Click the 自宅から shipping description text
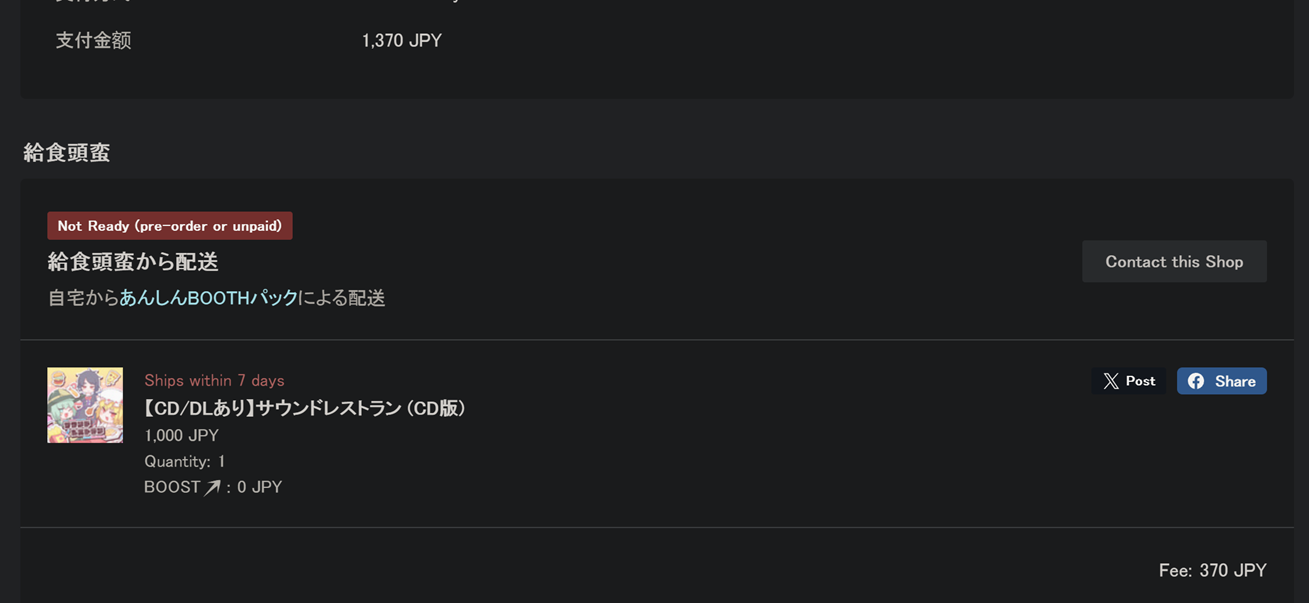This screenshot has width=1309, height=603. (x=83, y=298)
